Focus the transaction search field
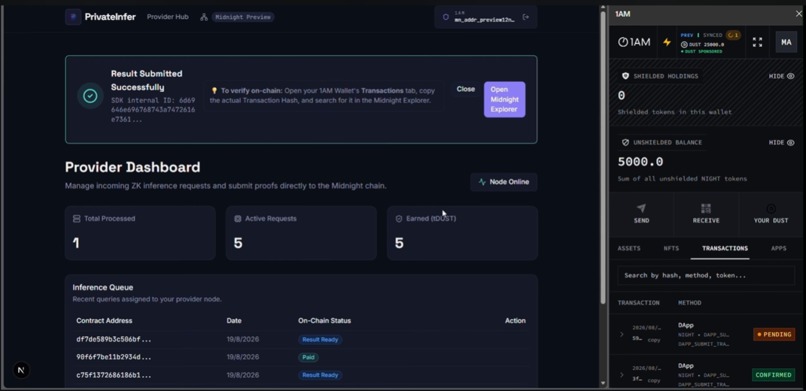 coord(706,275)
